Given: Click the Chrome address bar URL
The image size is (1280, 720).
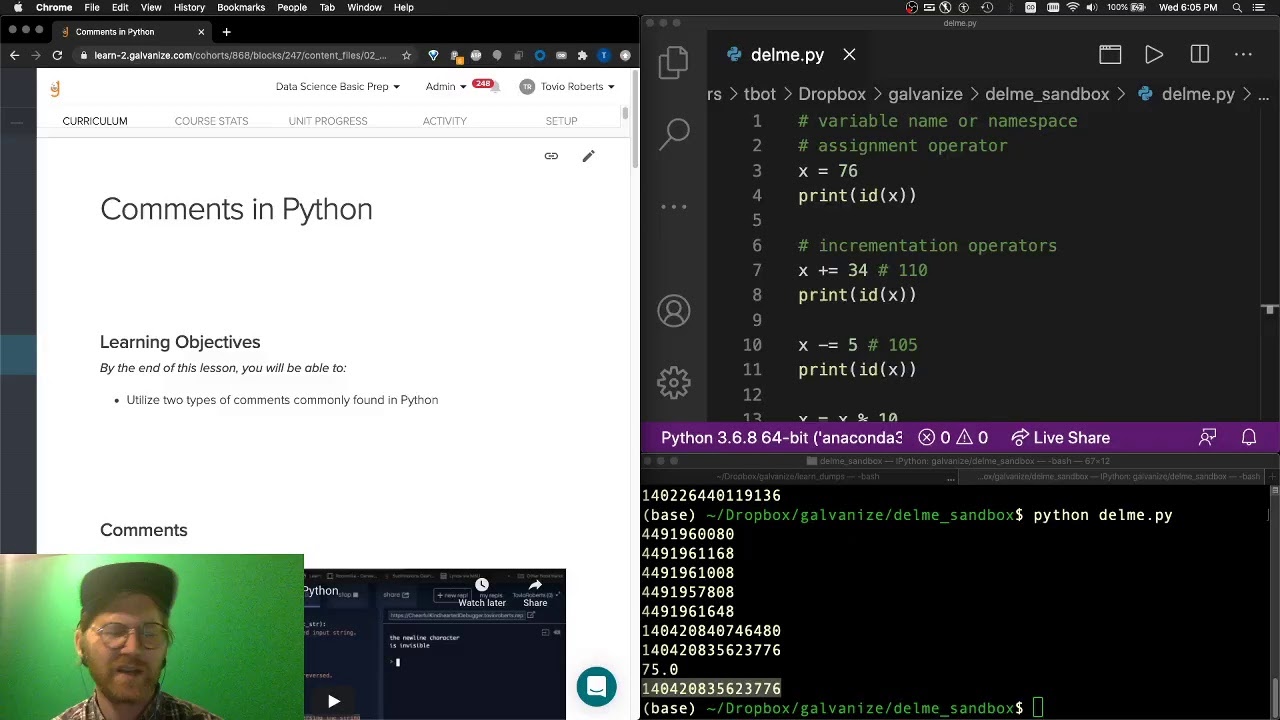Looking at the screenshot, I should coord(240,55).
